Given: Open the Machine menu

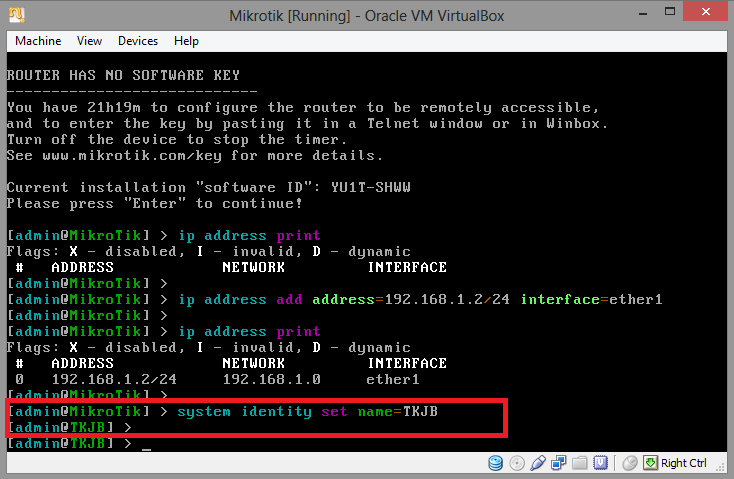Looking at the screenshot, I should (x=38, y=41).
